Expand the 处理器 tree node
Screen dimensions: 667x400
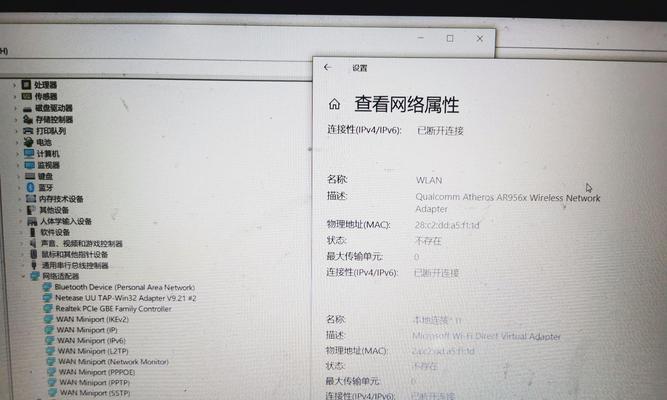coord(14,85)
